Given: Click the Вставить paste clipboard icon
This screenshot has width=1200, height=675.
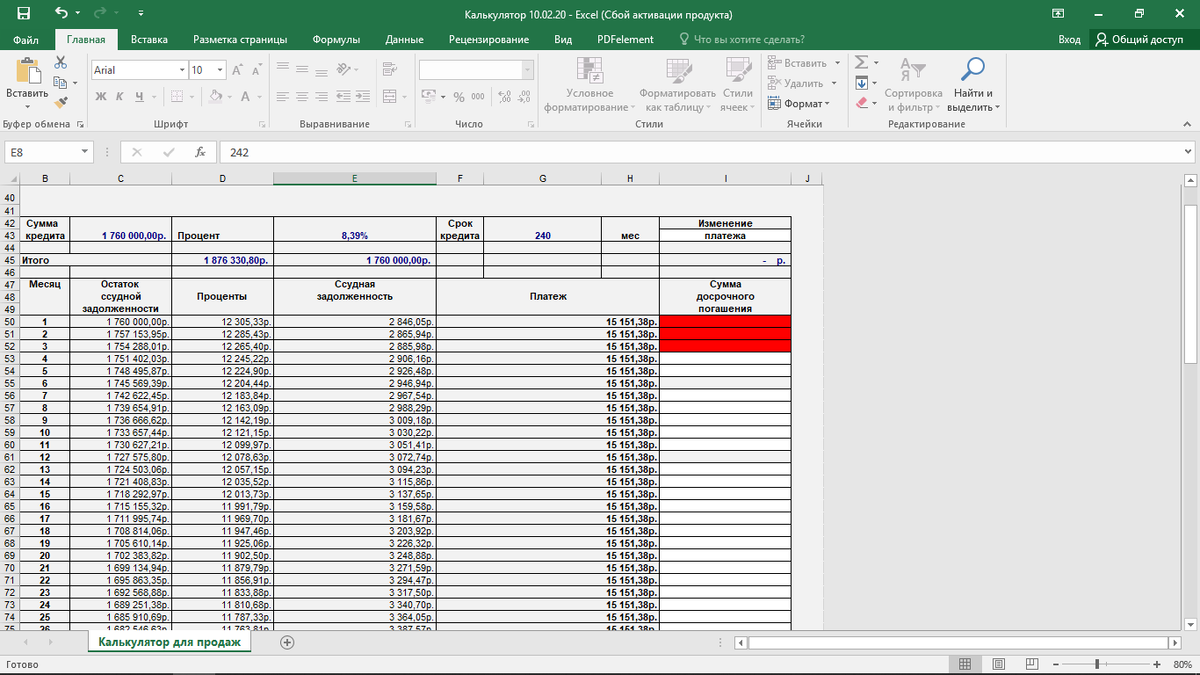Looking at the screenshot, I should [x=27, y=72].
